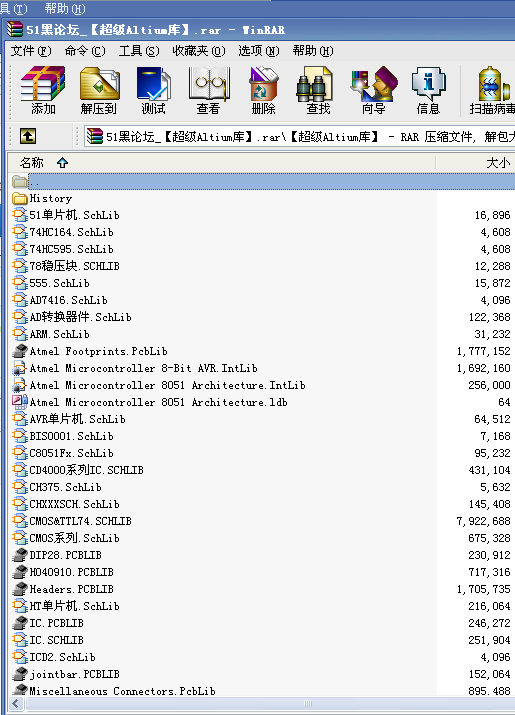Select file AD转换器件.SchLib
Viewport: 515px width, 715px height.
coord(80,317)
